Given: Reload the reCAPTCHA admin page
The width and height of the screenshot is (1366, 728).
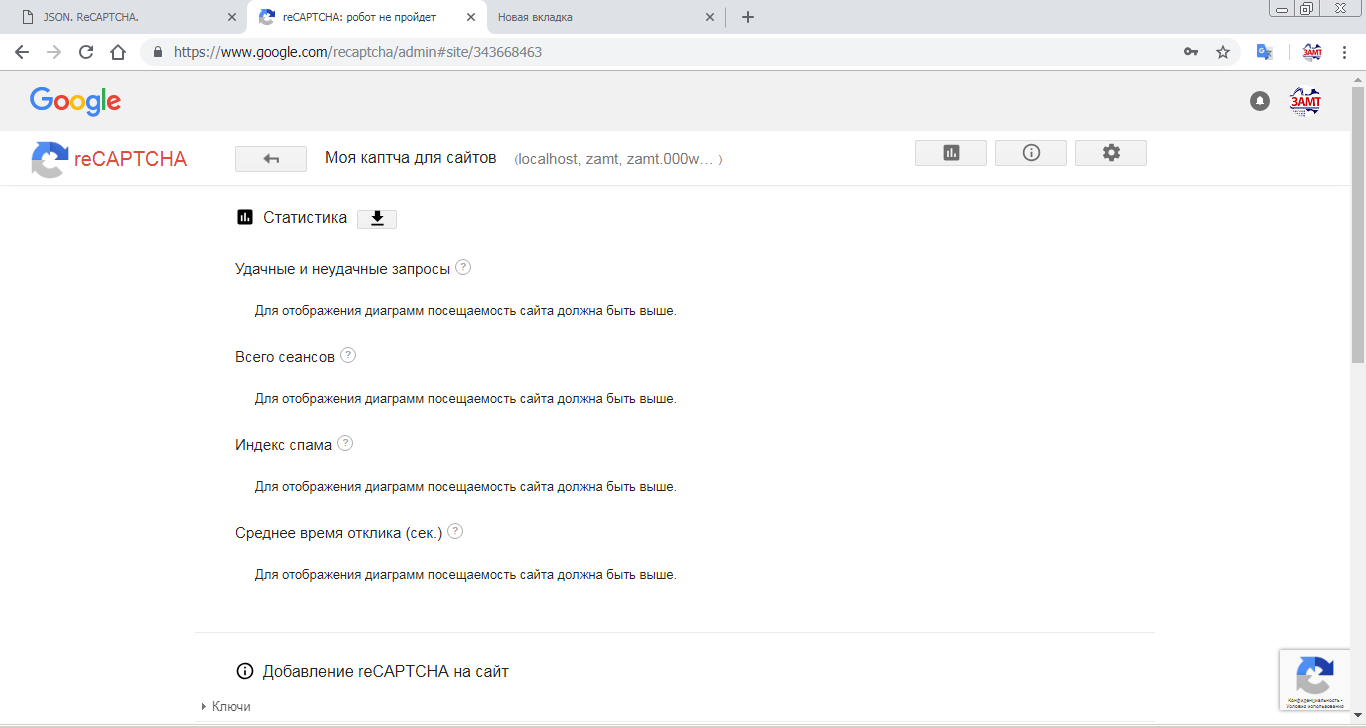Looking at the screenshot, I should click(x=86, y=52).
